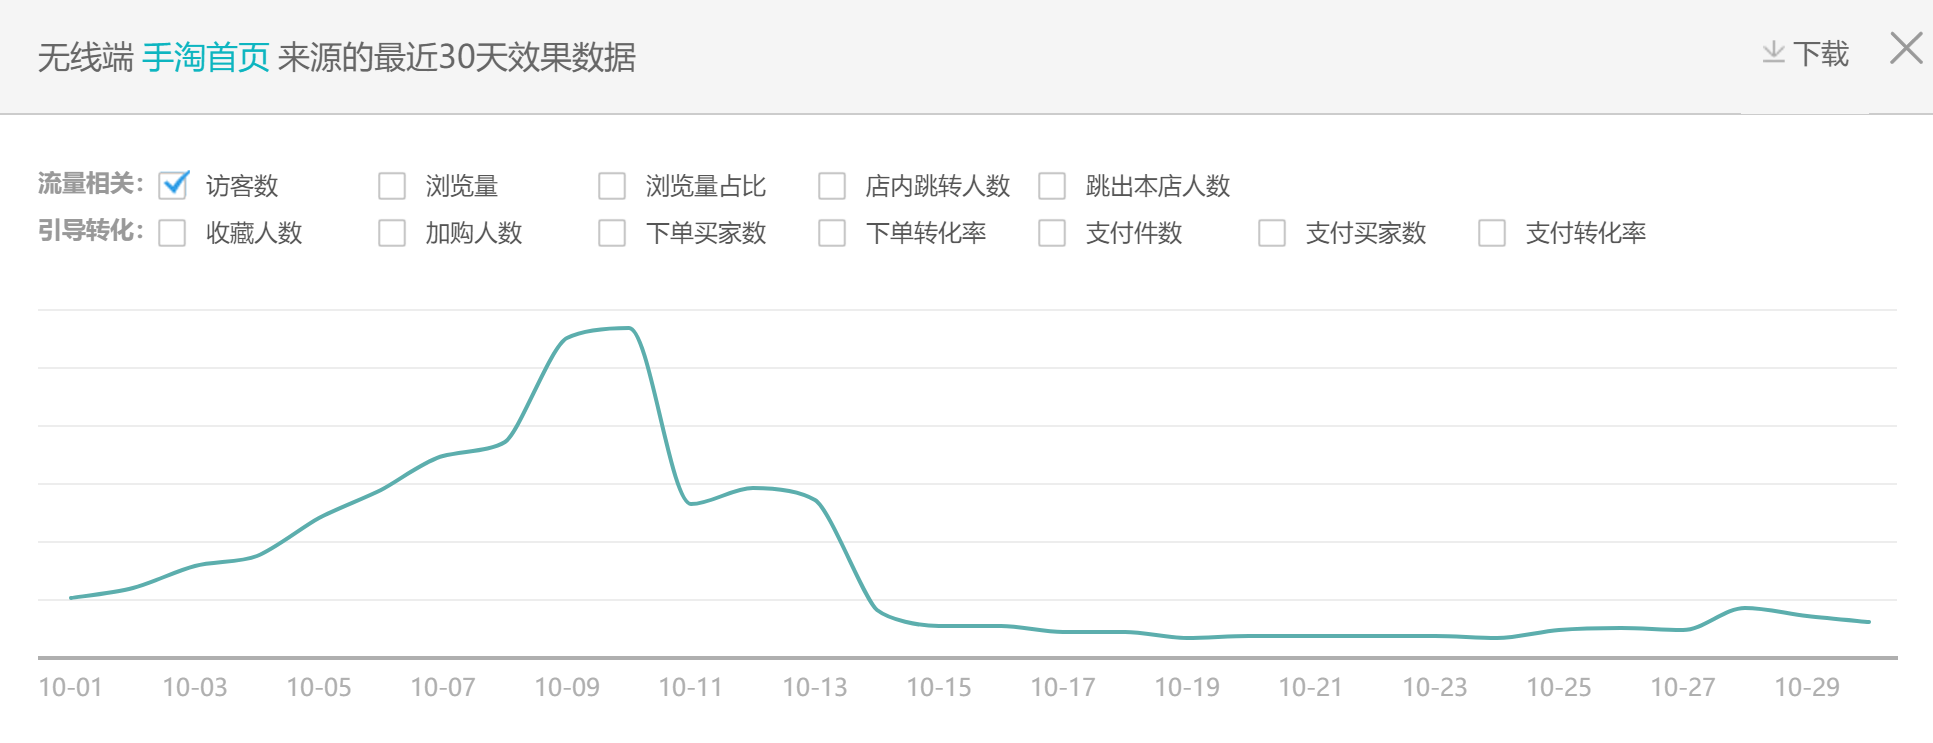Click the download arrow icon

1773,52
